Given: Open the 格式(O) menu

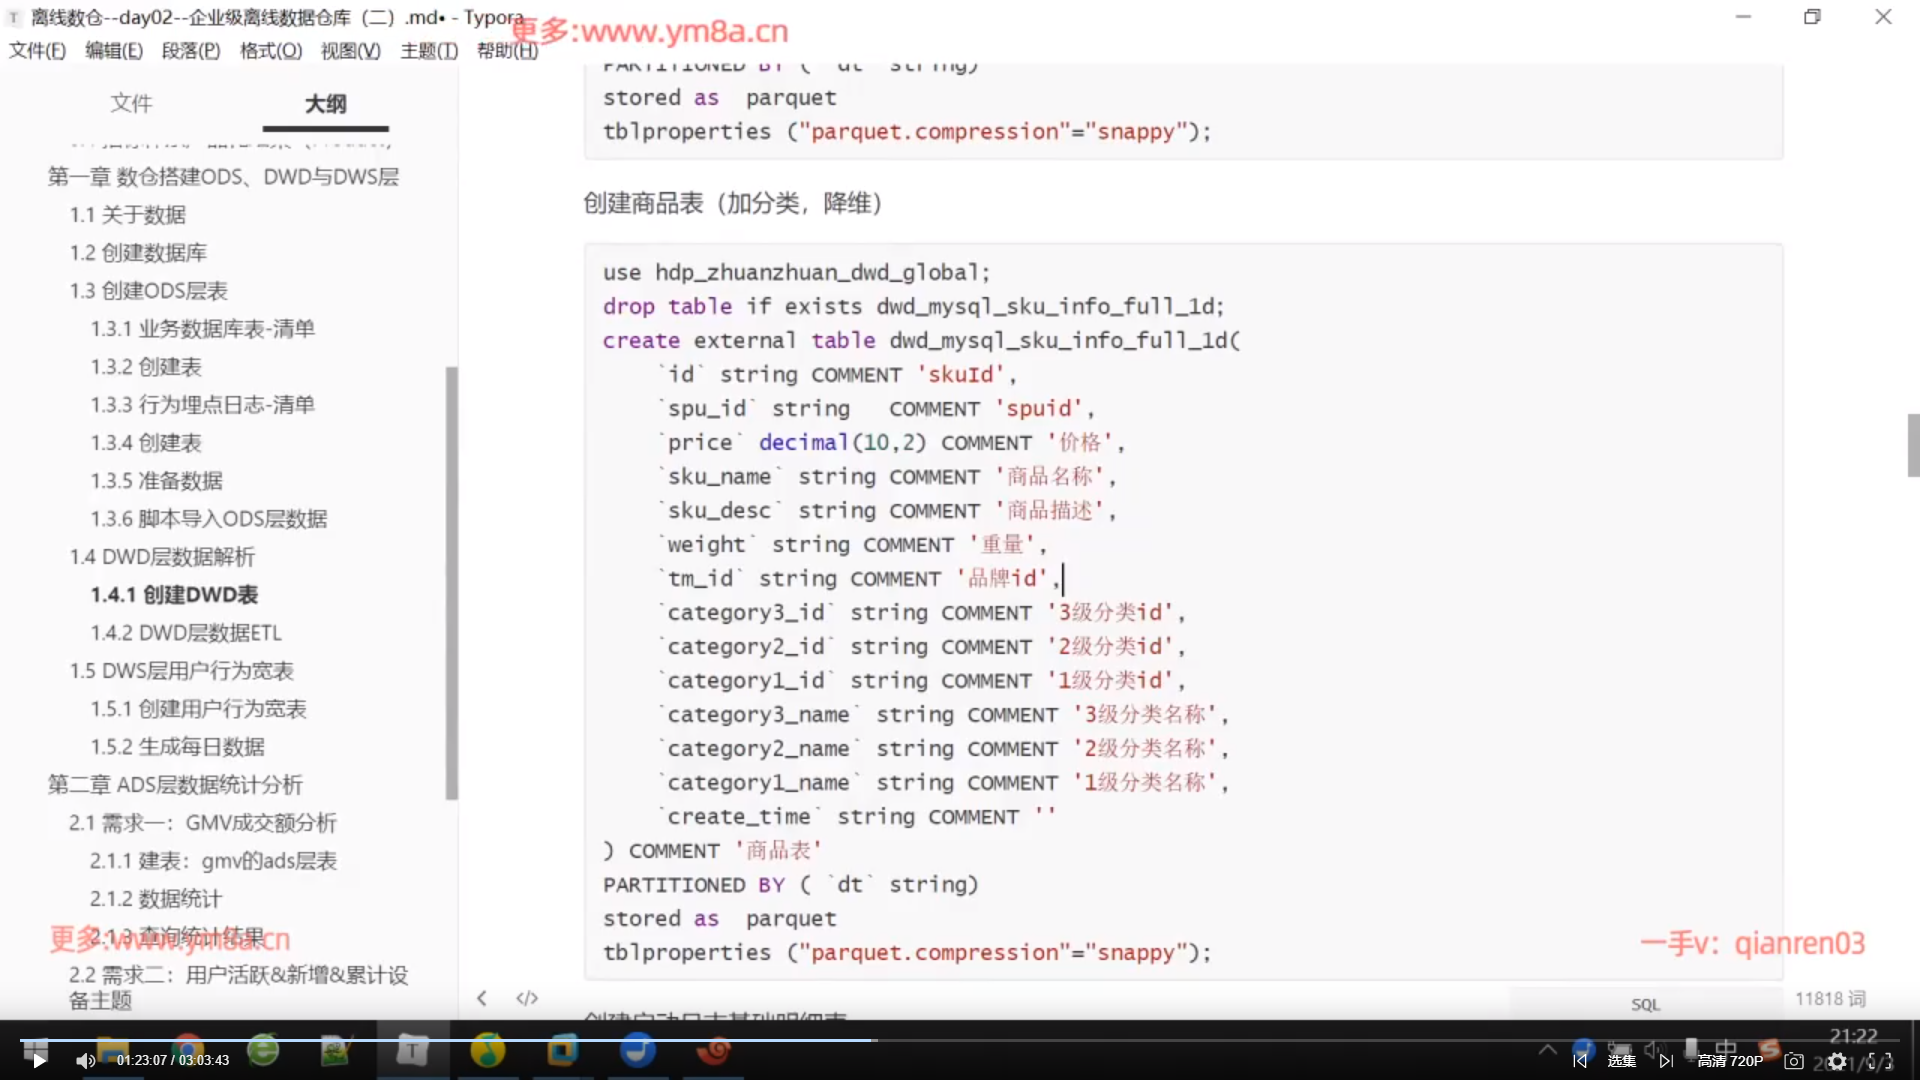Looking at the screenshot, I should tap(270, 51).
